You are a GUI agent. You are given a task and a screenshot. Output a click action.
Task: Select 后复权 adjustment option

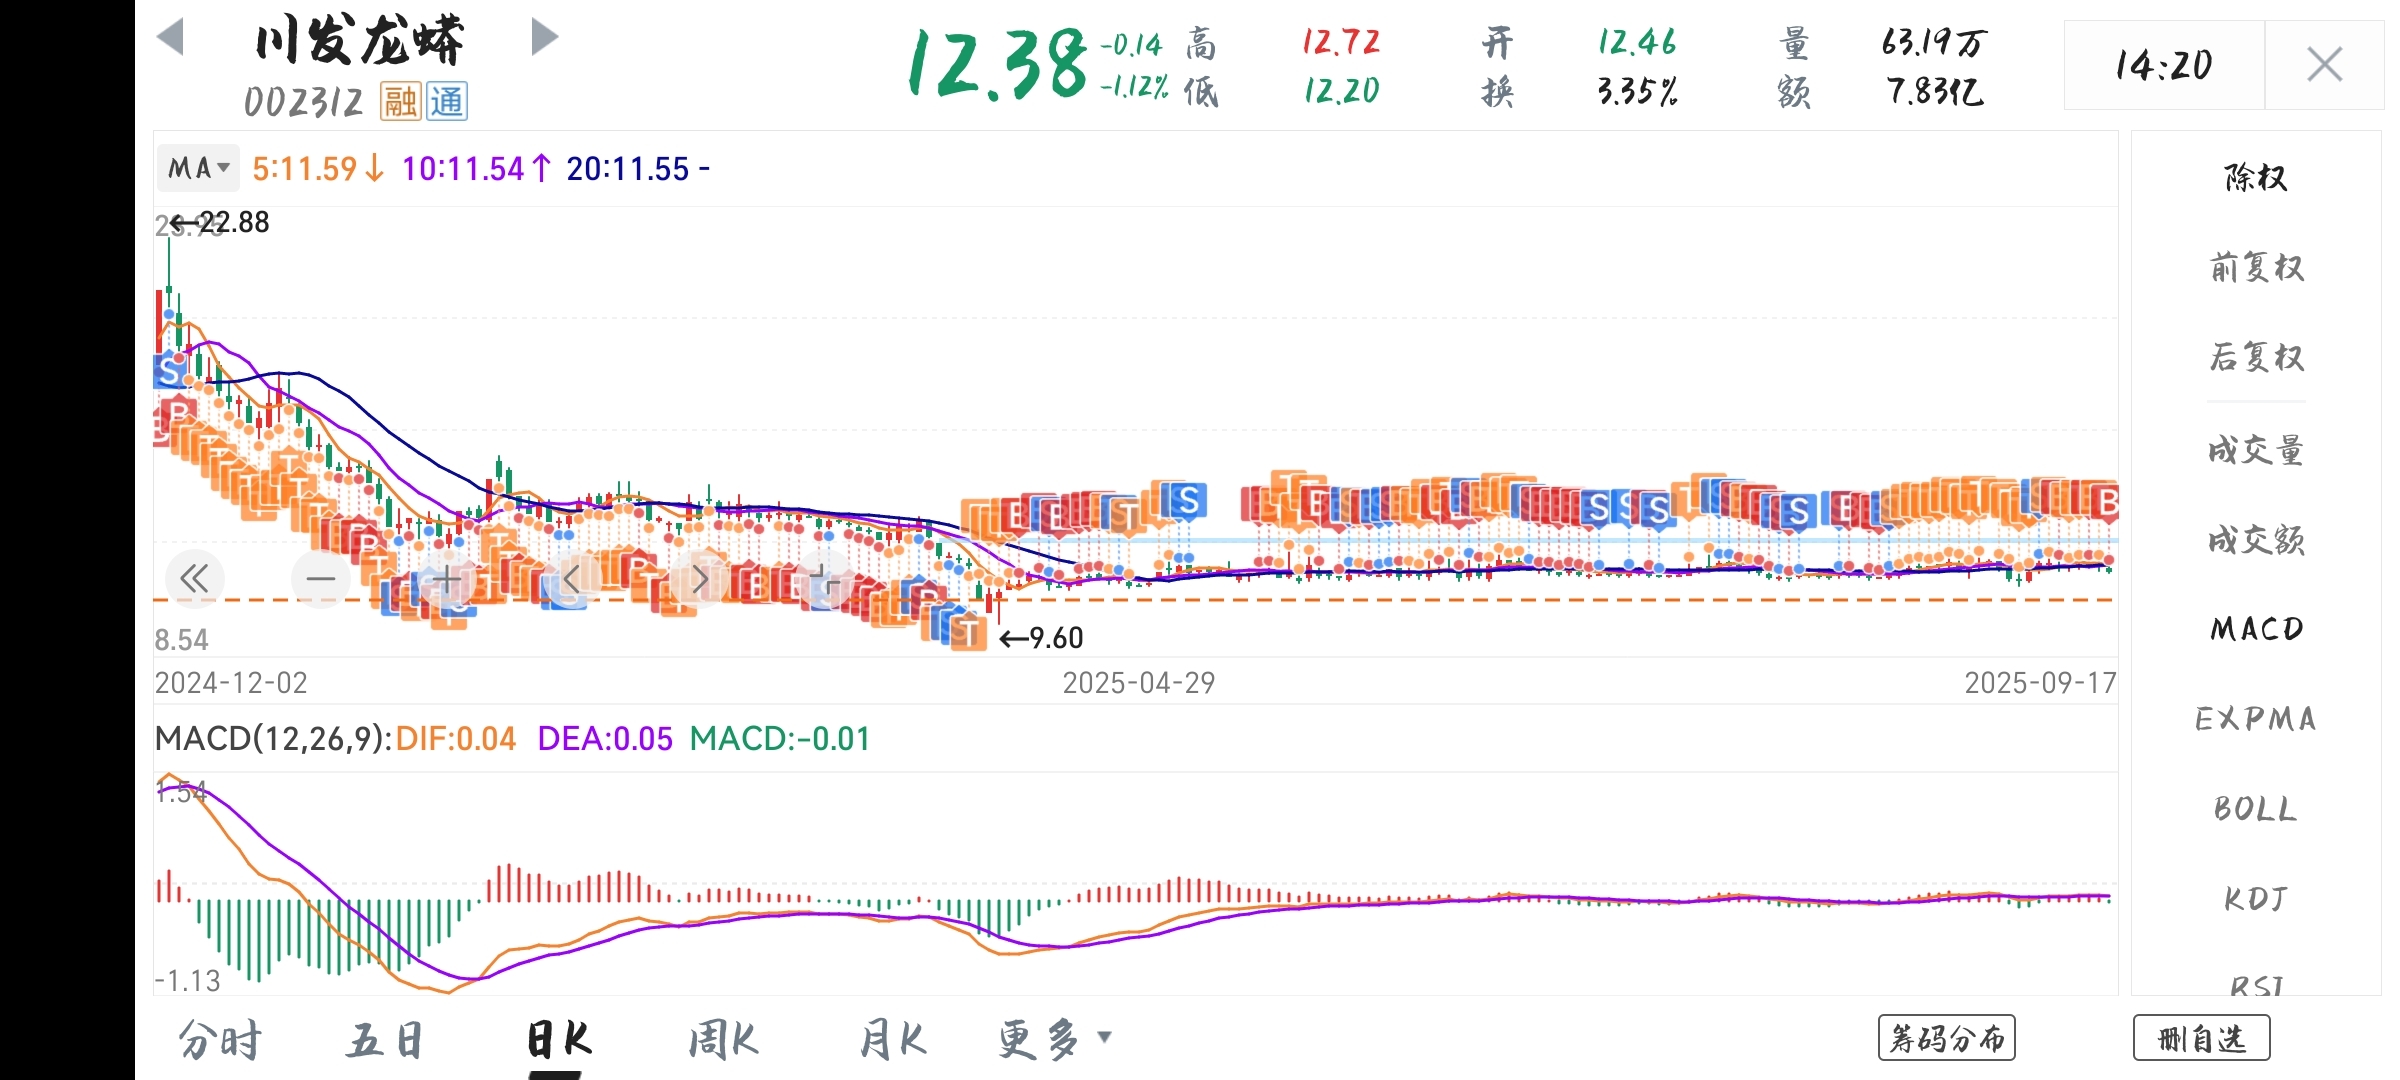coord(2256,357)
